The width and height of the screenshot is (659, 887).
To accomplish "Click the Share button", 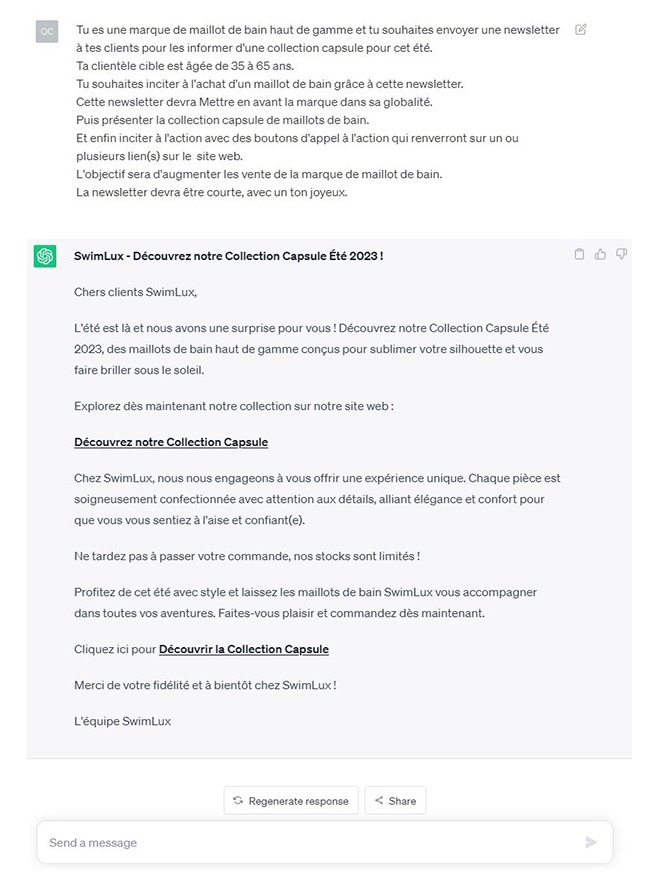I will [x=395, y=800].
